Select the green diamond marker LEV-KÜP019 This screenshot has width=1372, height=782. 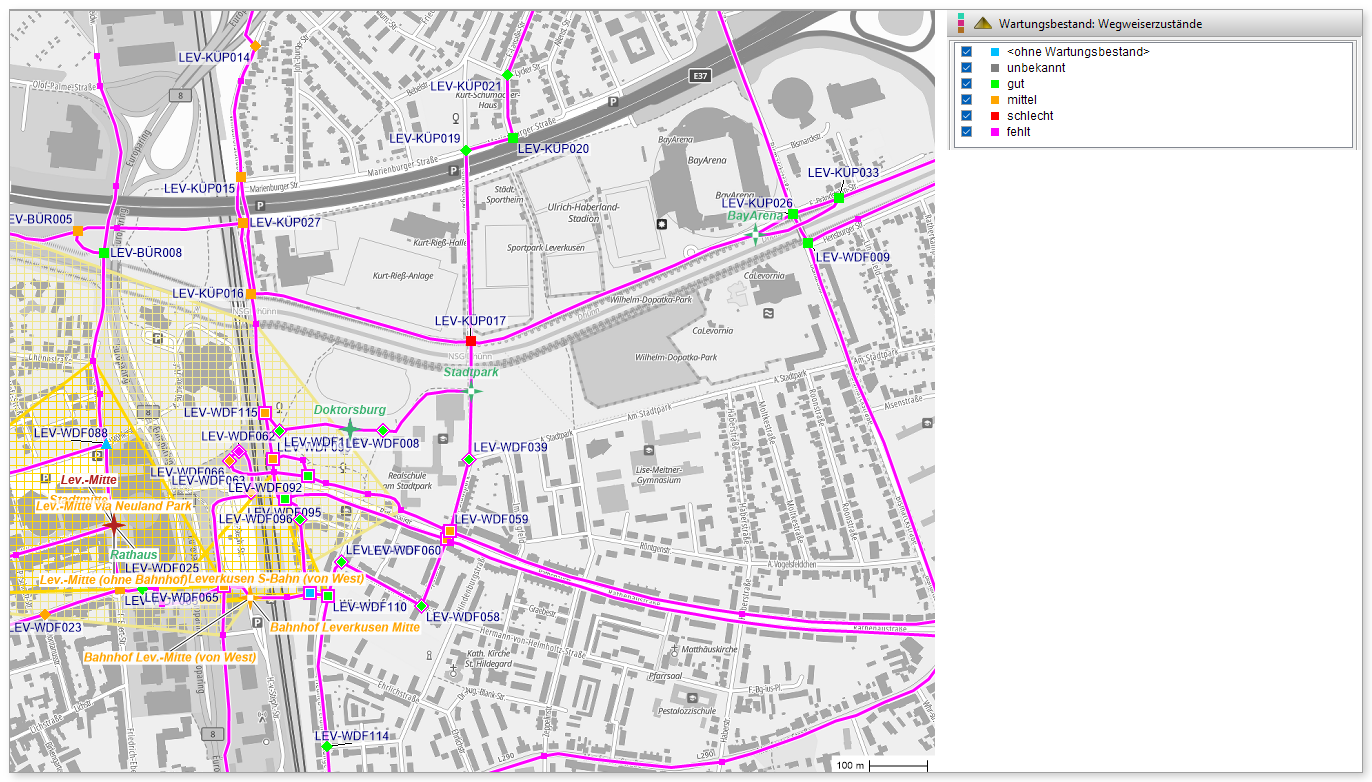tap(465, 151)
